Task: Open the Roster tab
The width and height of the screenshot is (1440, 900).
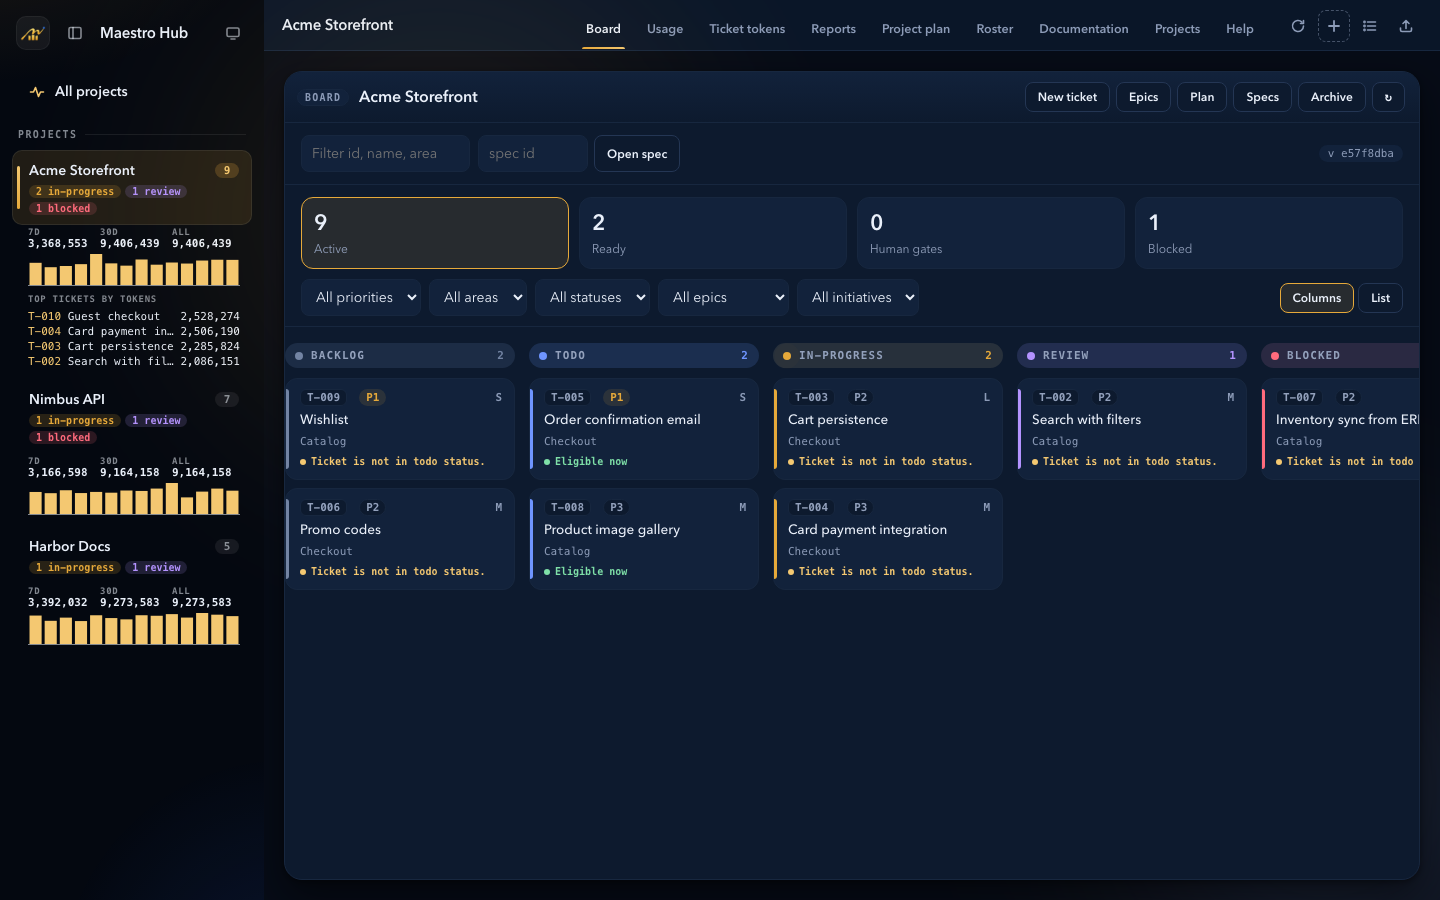Action: click(995, 29)
